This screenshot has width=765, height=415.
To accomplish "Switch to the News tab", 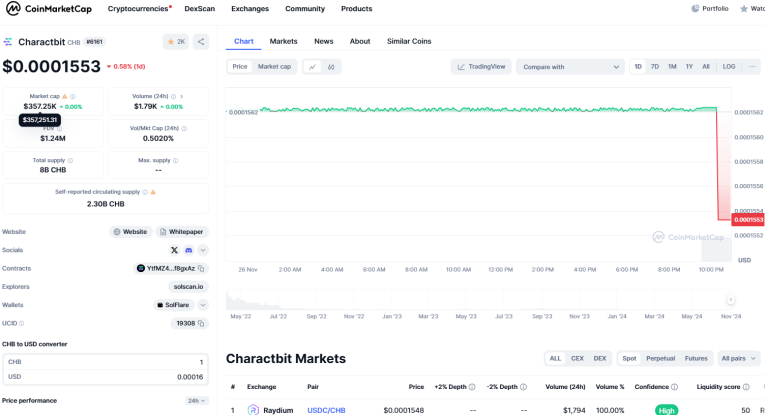I will (x=323, y=41).
